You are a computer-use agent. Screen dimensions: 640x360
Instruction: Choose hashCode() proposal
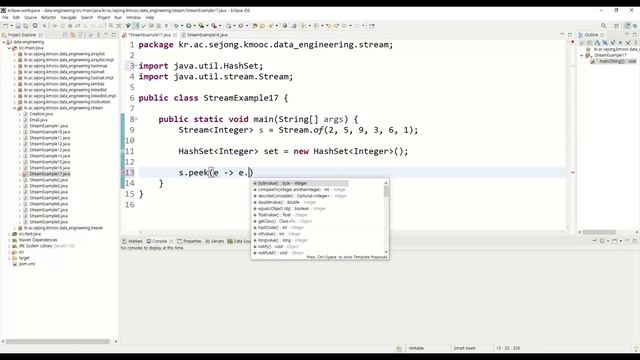280,228
